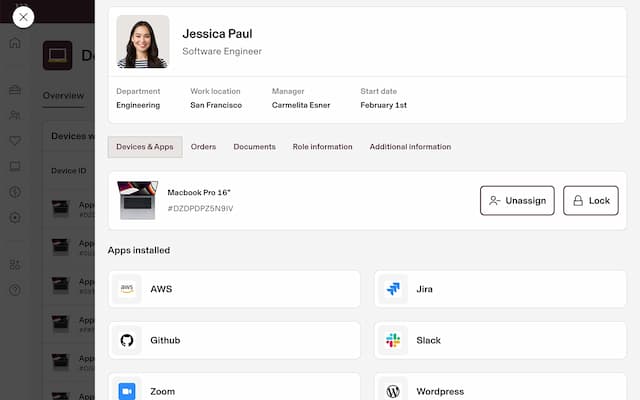
Task: Click Jessica Paul's profile photo
Action: click(x=143, y=42)
